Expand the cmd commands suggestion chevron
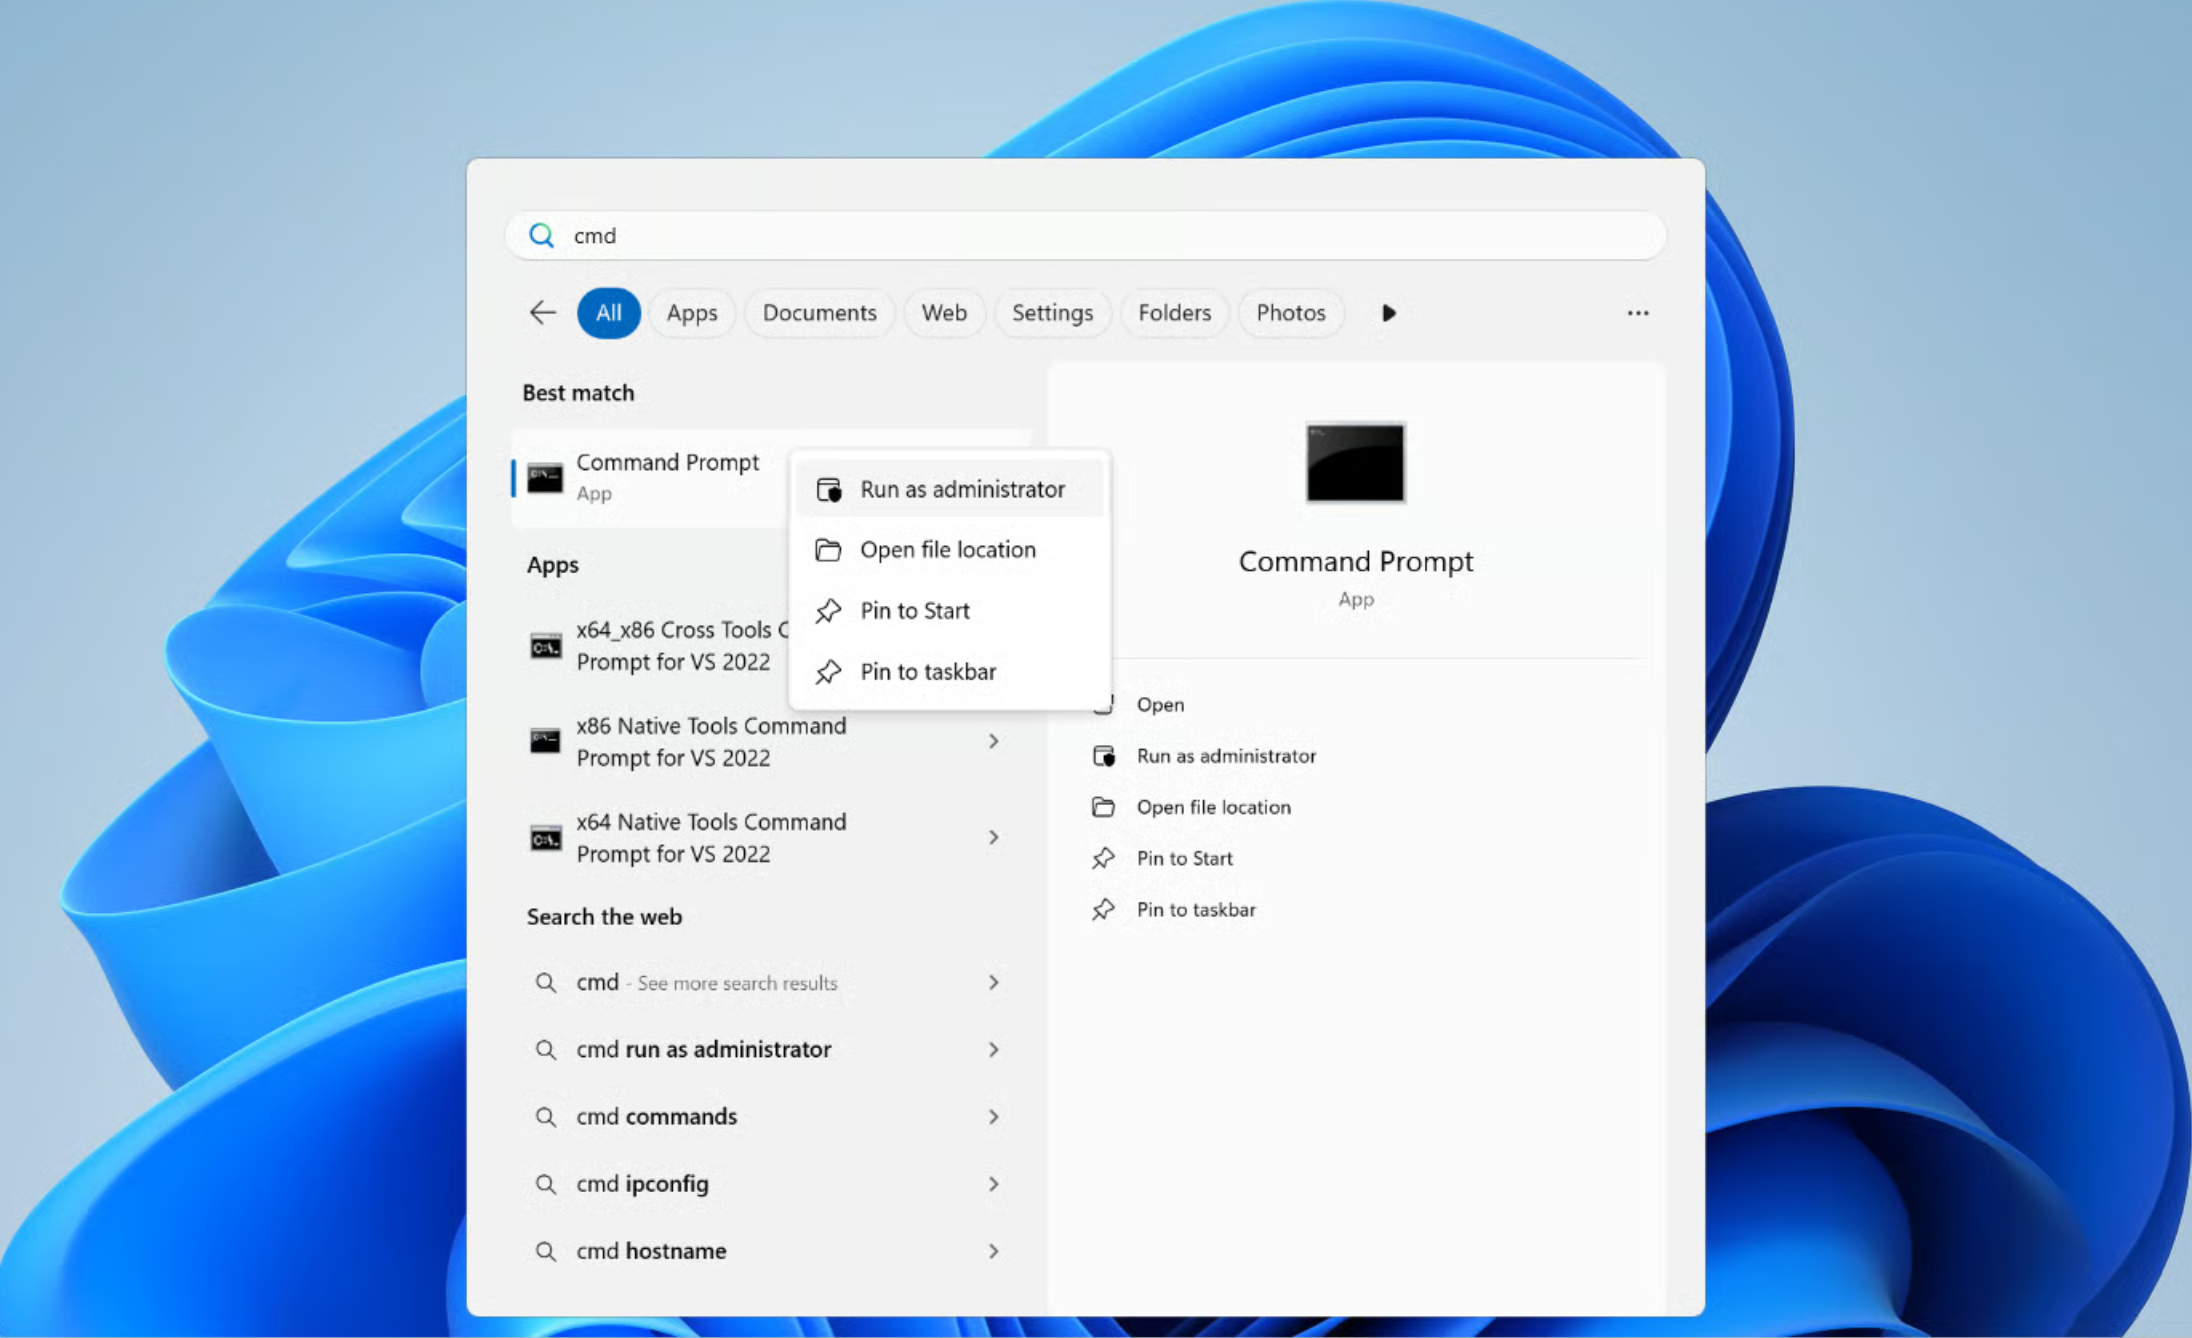Image resolution: width=2192 pixels, height=1338 pixels. 993,1116
